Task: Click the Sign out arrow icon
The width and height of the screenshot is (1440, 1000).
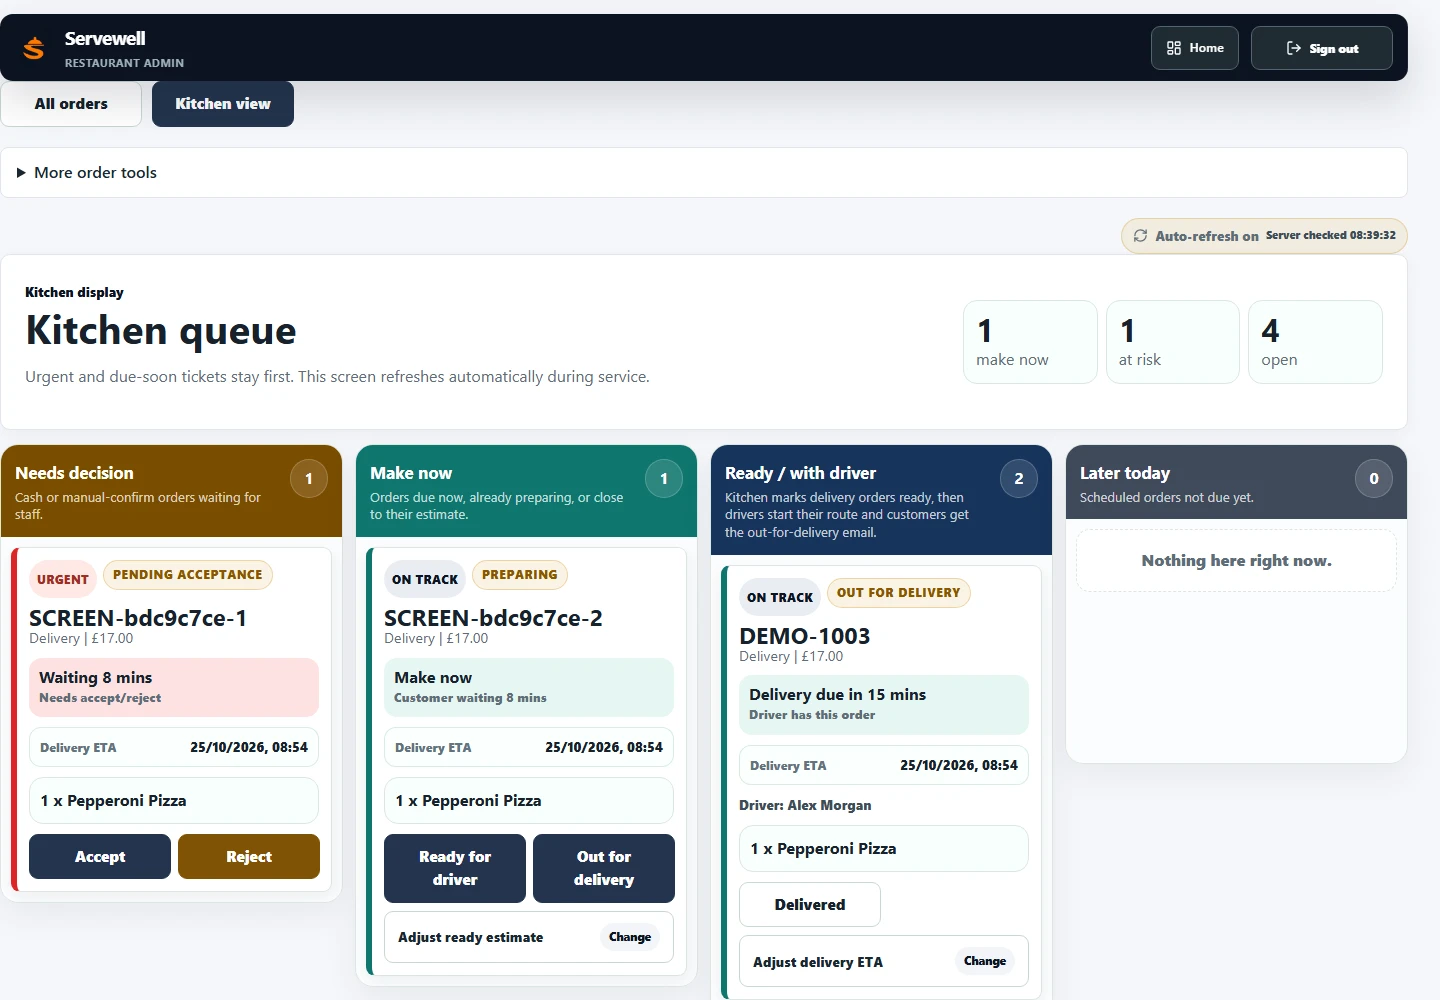Action: (1293, 48)
